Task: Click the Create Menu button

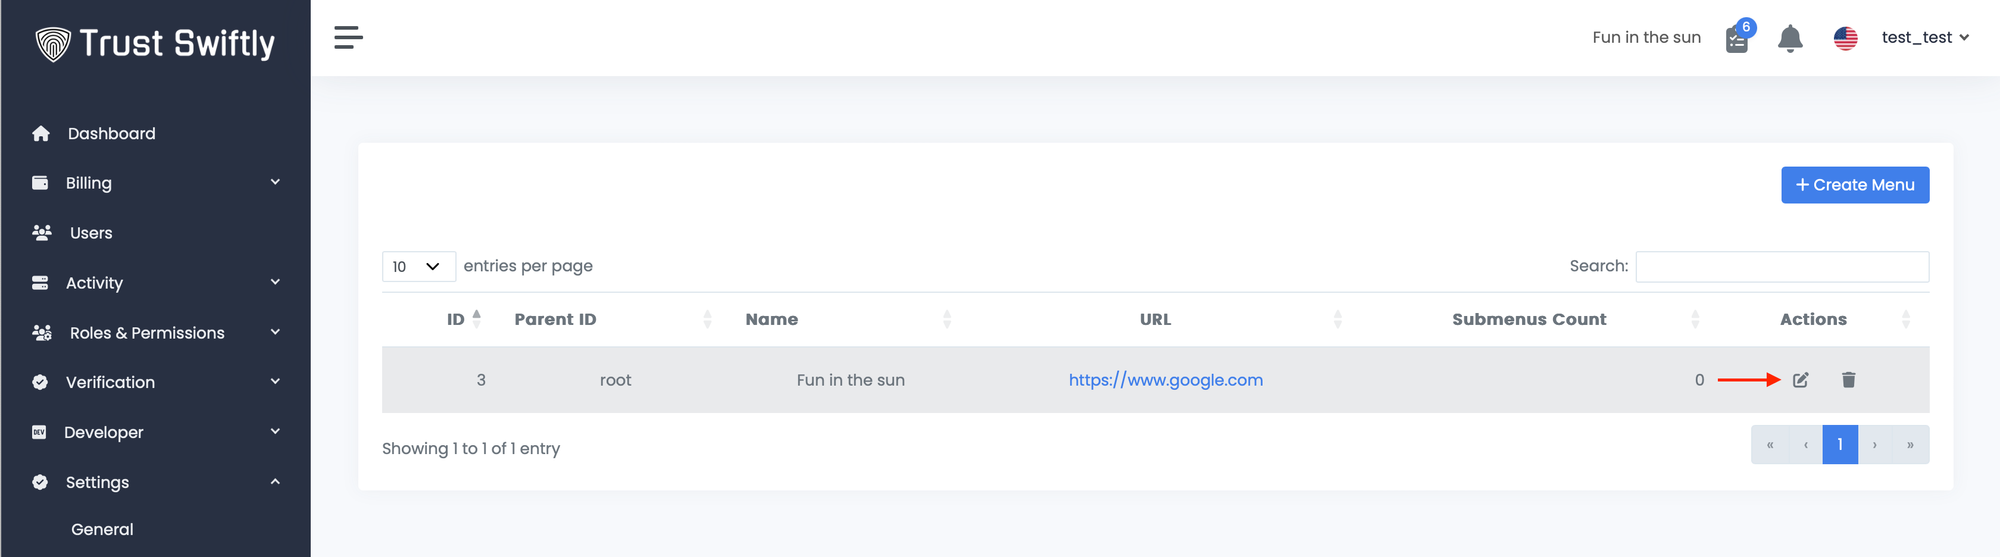Action: [1854, 185]
